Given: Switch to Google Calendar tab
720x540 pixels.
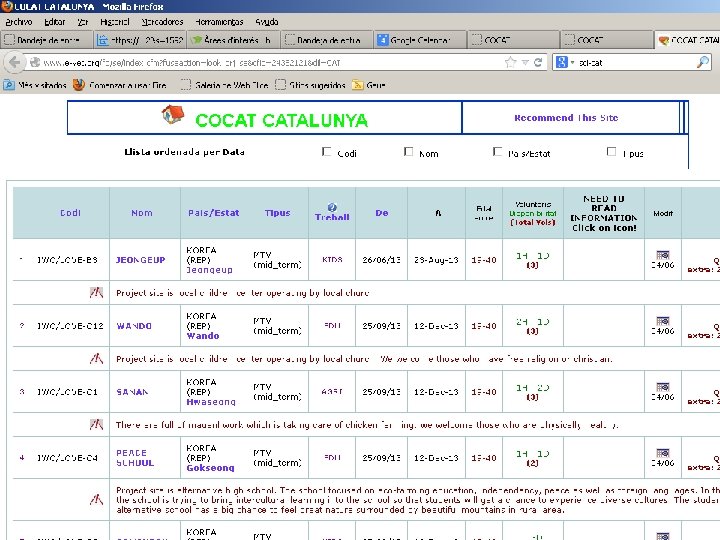Looking at the screenshot, I should pos(420,40).
